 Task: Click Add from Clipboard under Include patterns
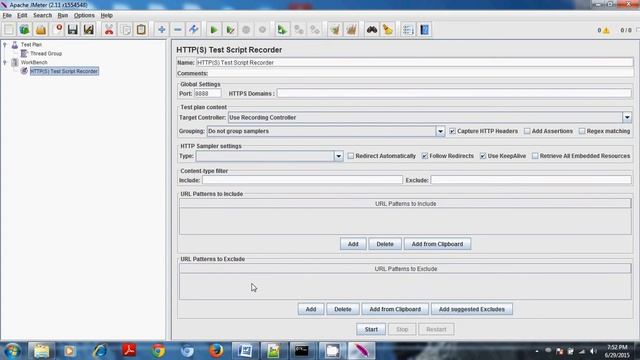(437, 244)
